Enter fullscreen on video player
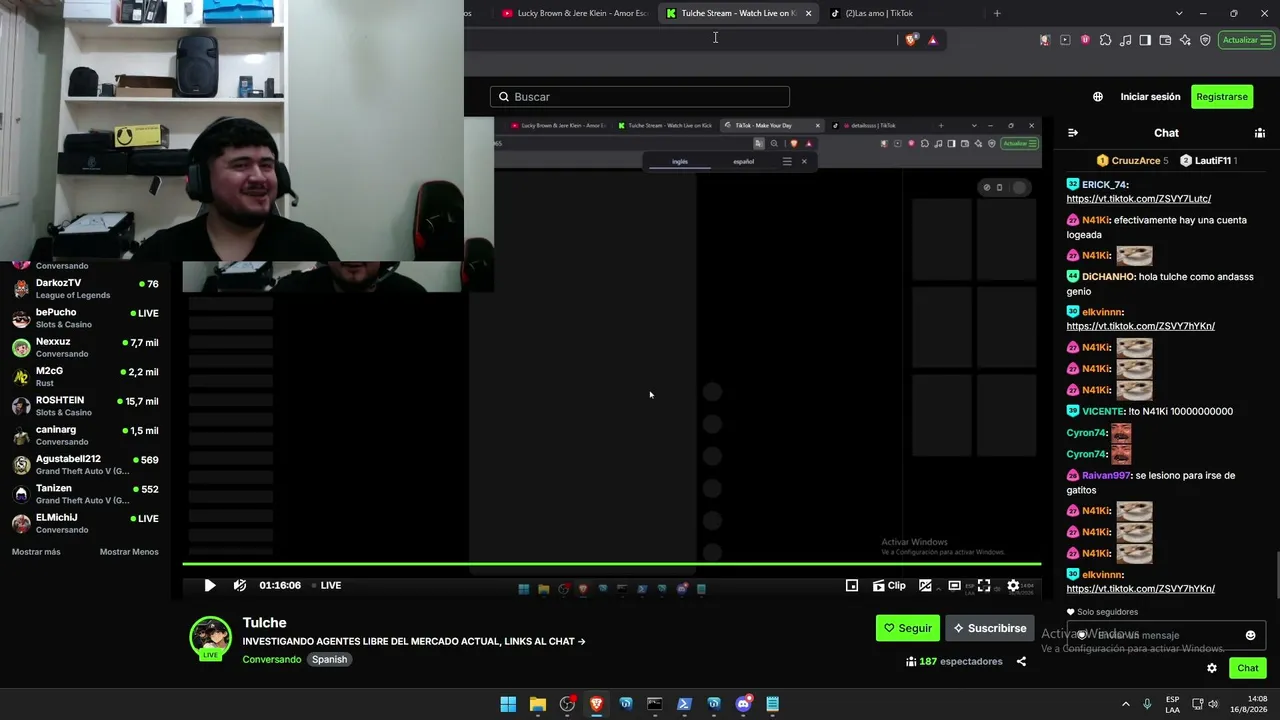This screenshot has width=1280, height=720. (x=984, y=586)
